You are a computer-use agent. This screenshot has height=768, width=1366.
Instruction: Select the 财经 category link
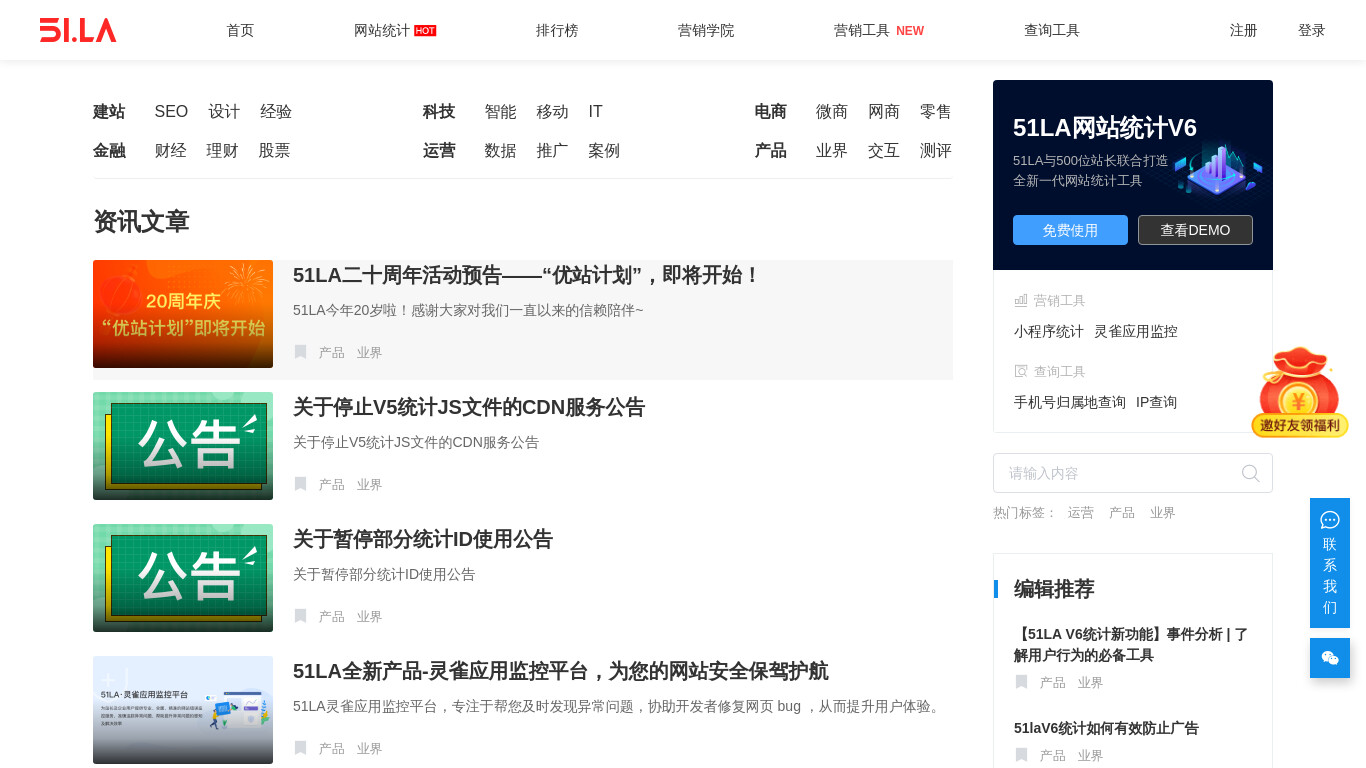click(170, 151)
